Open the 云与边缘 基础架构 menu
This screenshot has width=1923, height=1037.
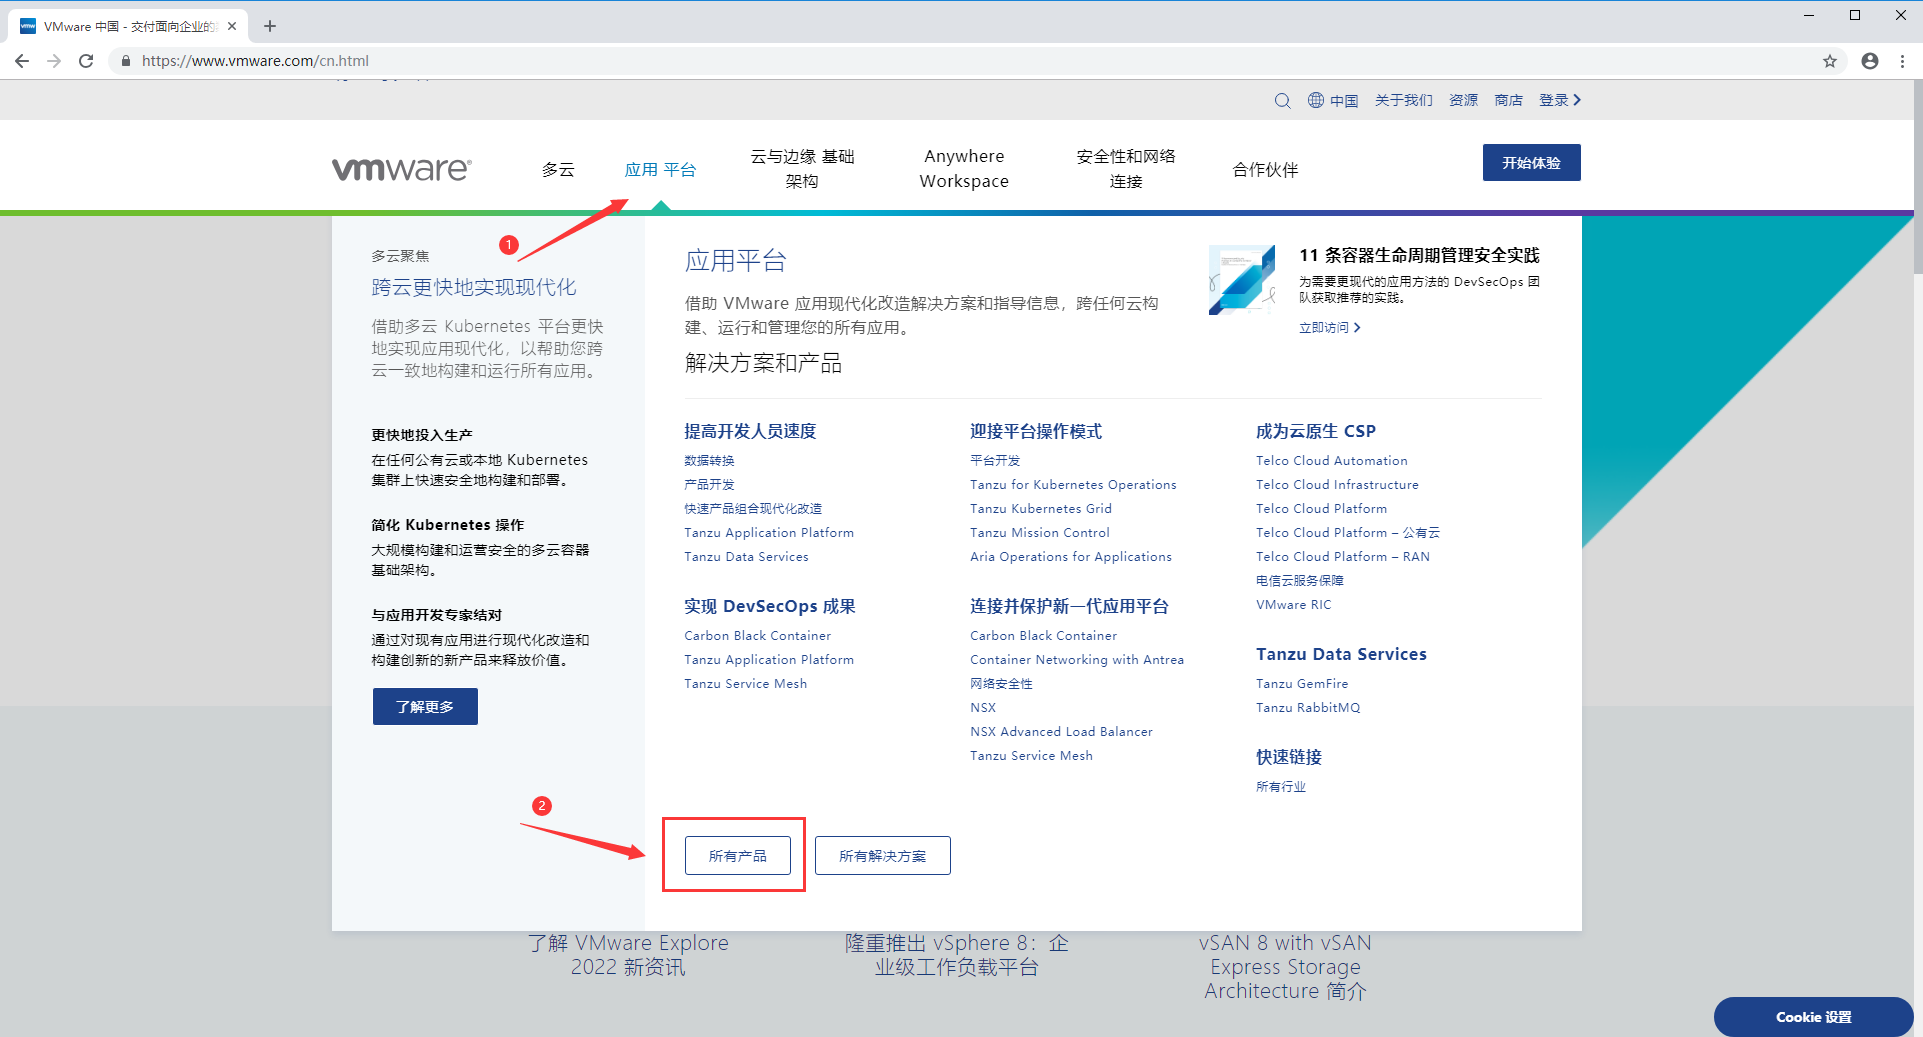(802, 169)
